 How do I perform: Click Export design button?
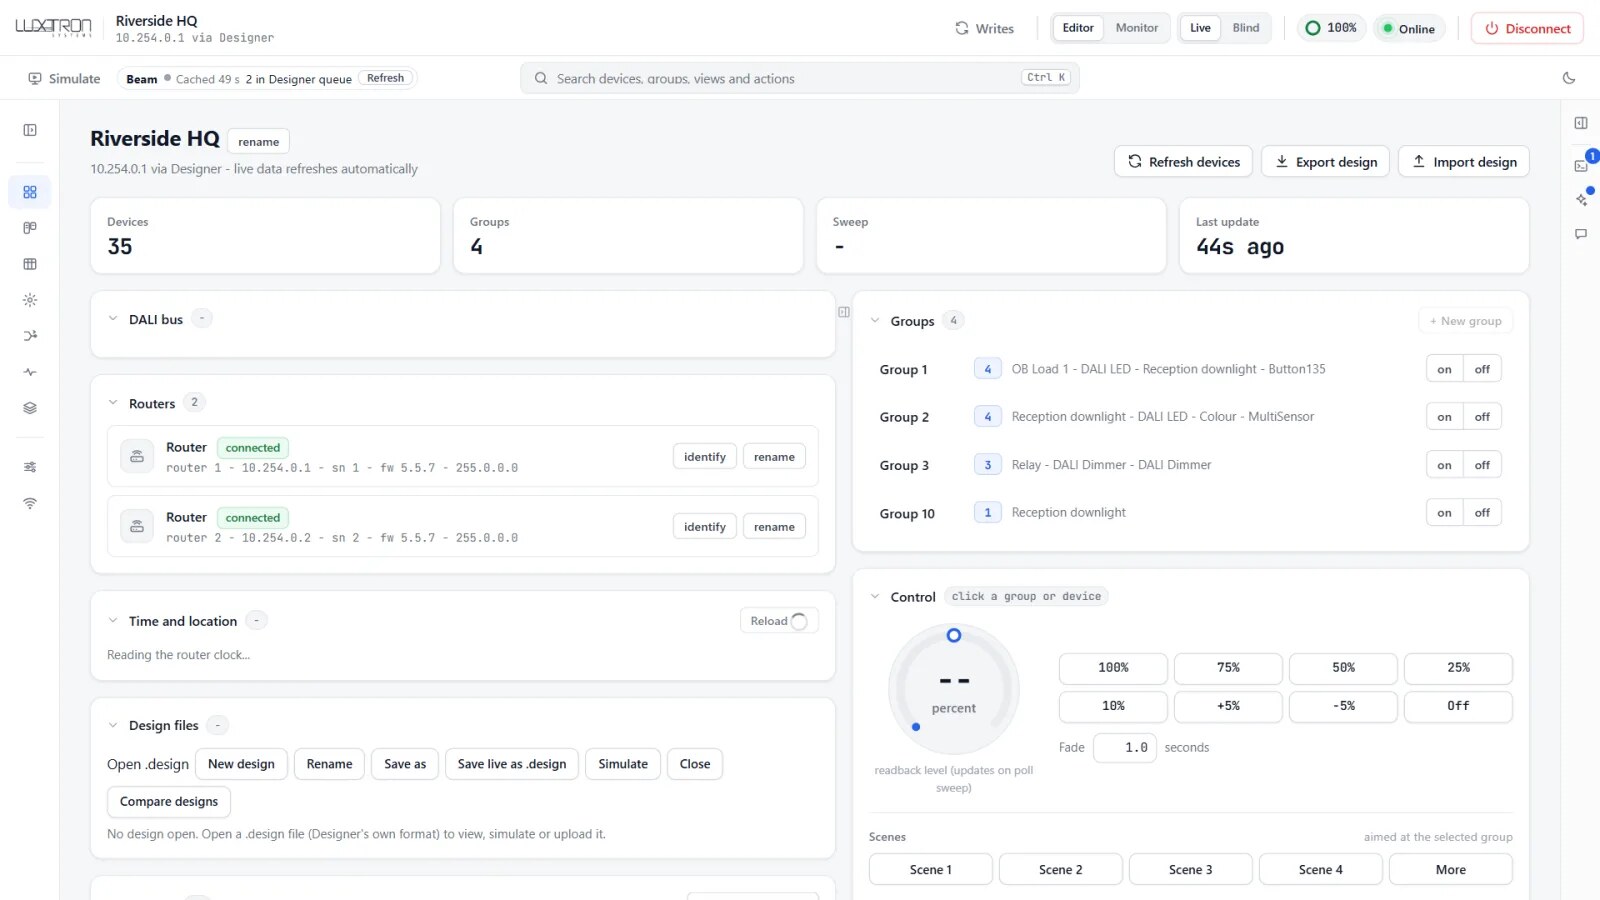(1325, 162)
